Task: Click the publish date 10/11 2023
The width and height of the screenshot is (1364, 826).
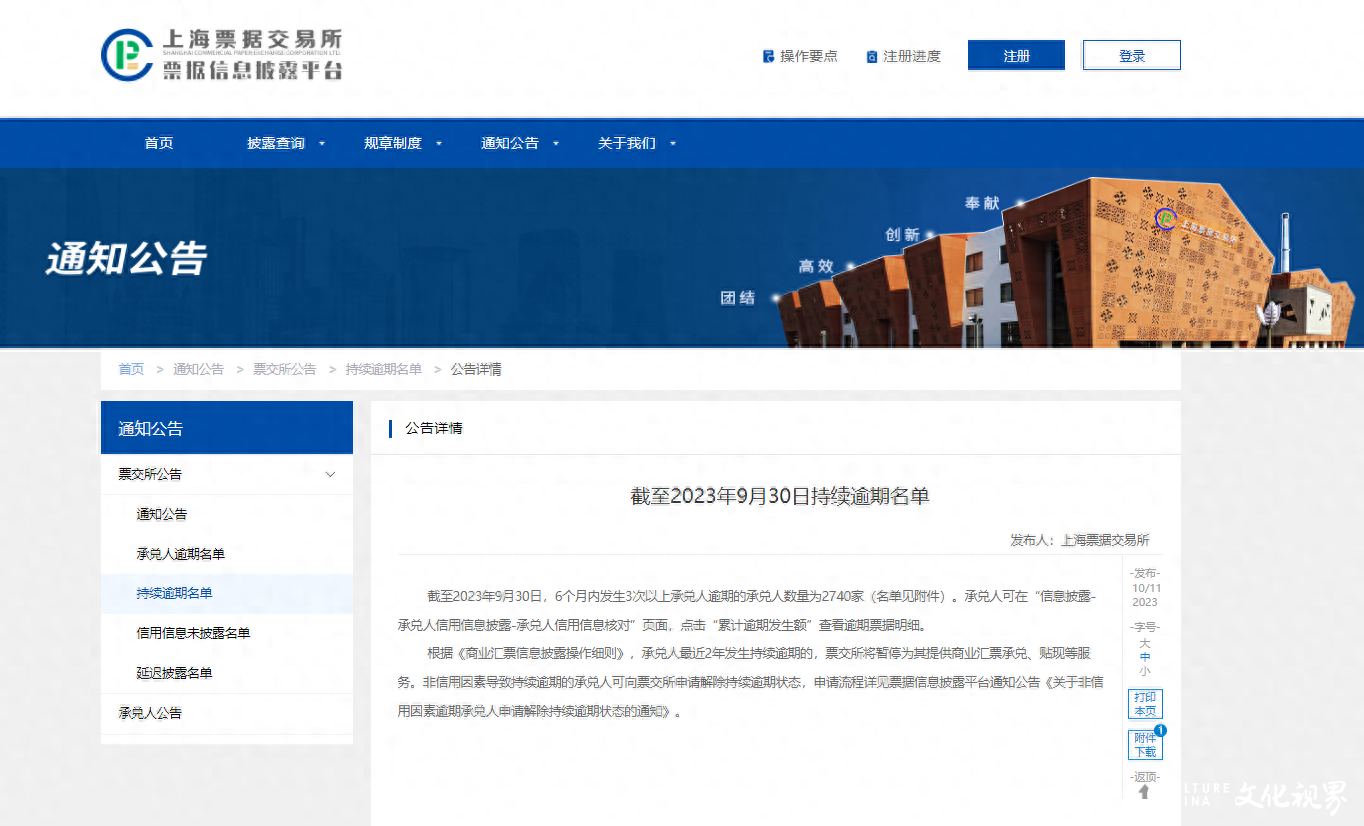Action: point(1145,595)
